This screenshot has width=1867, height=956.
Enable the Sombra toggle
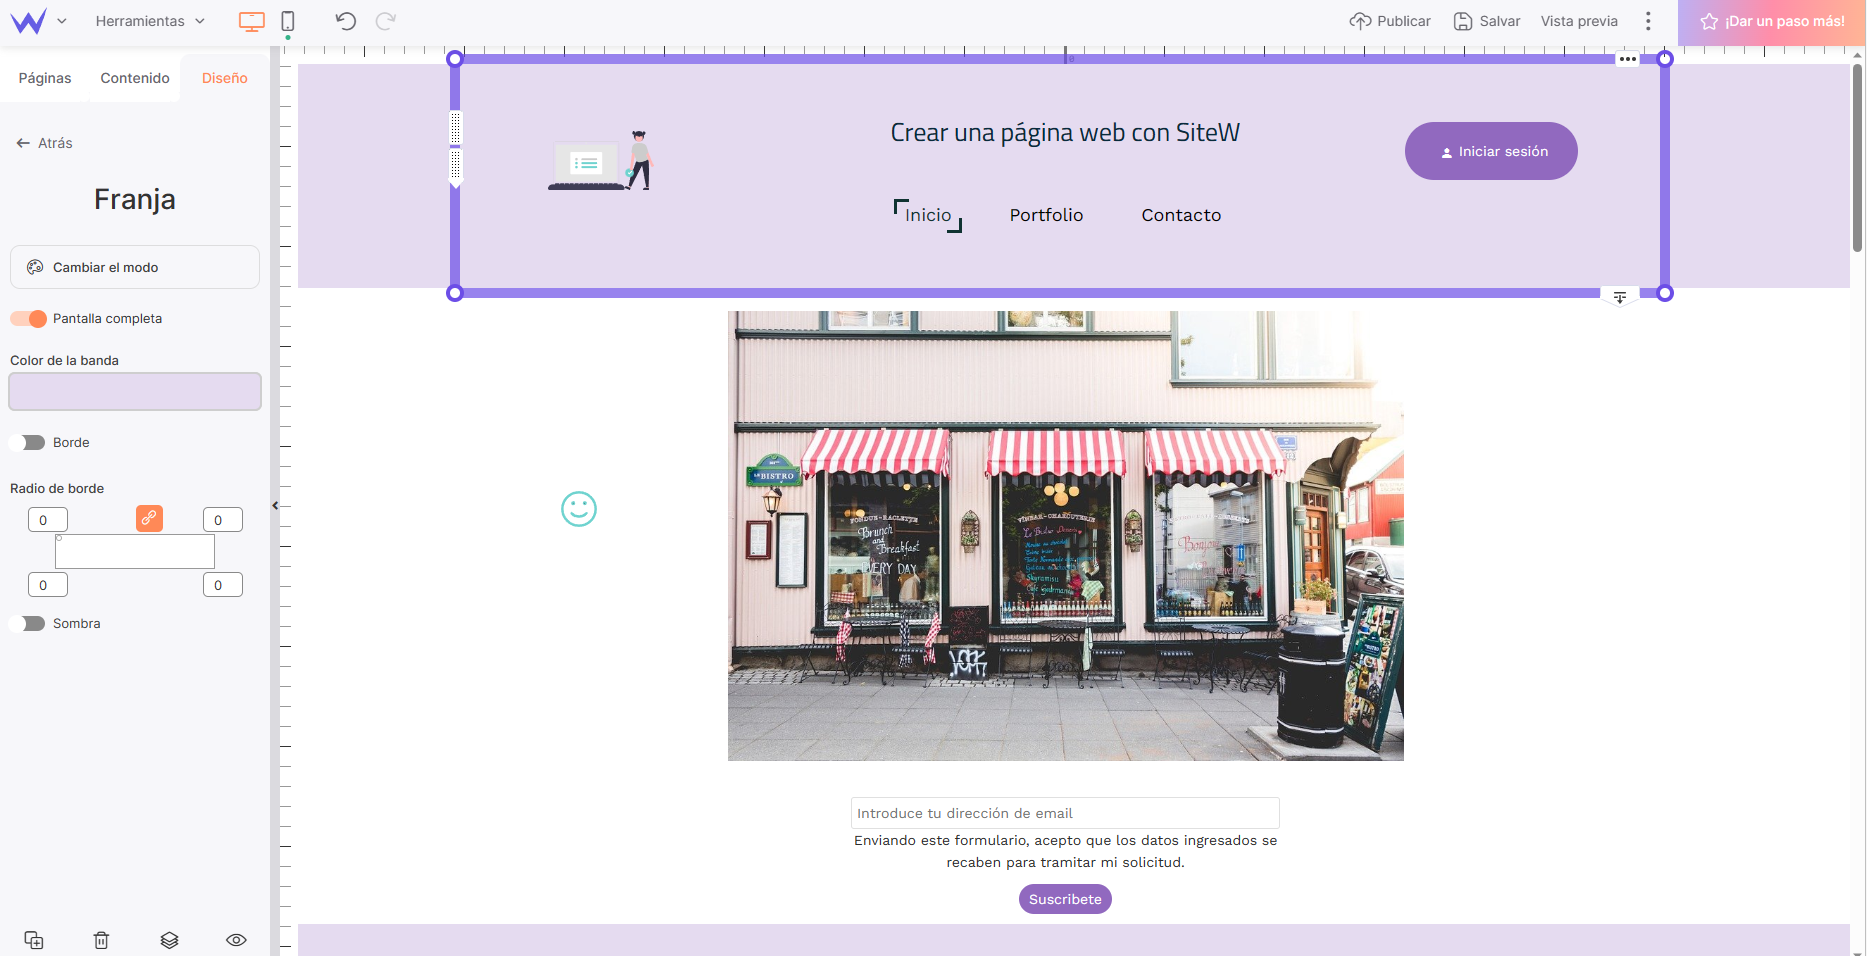coord(28,623)
